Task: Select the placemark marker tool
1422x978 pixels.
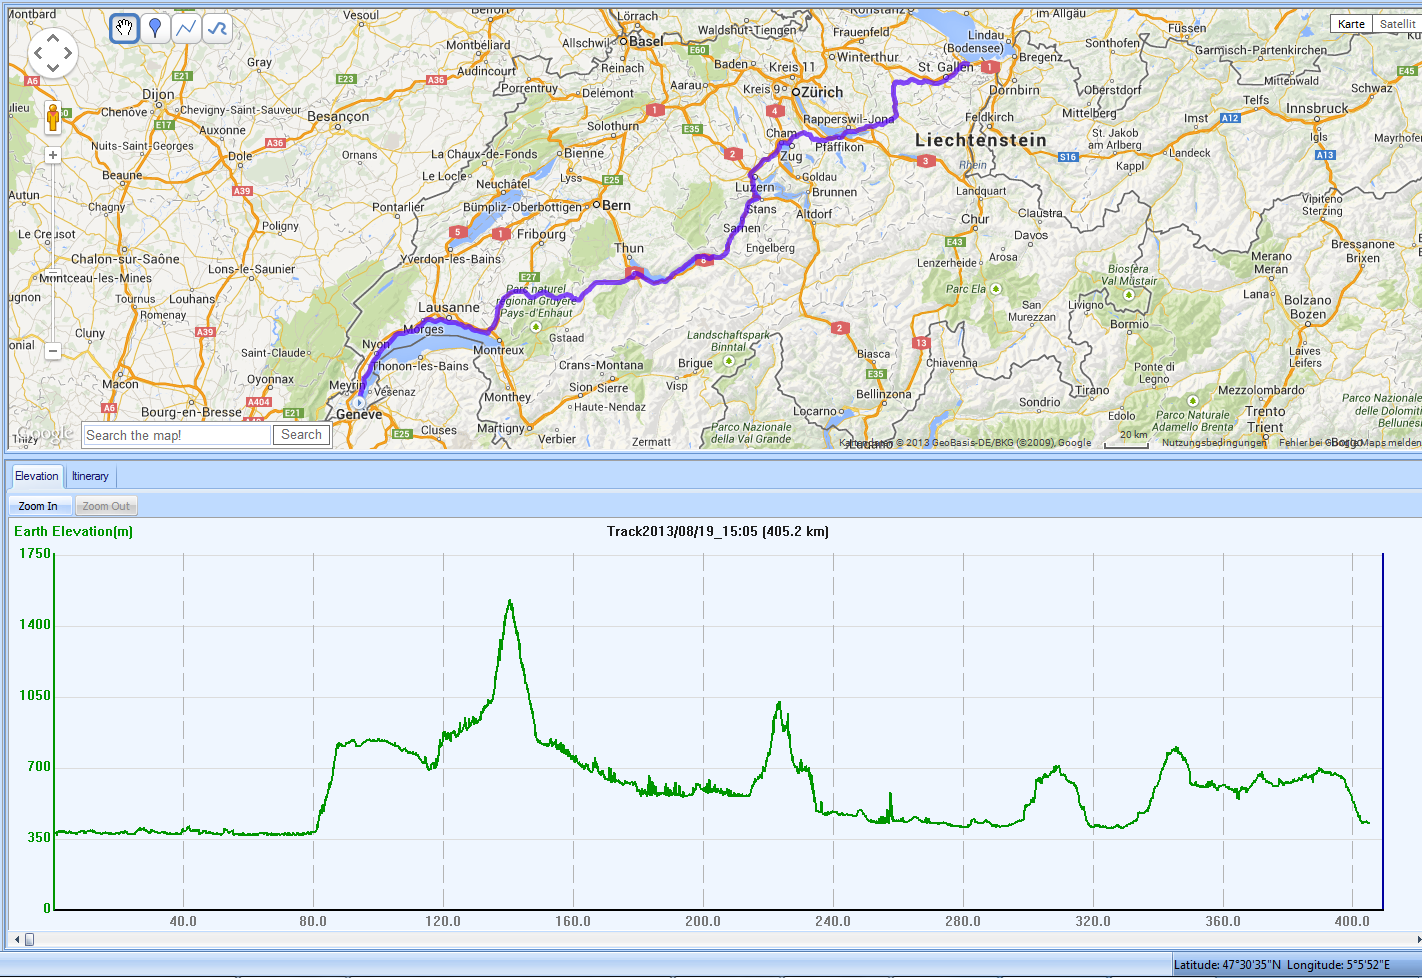Action: pyautogui.click(x=155, y=28)
